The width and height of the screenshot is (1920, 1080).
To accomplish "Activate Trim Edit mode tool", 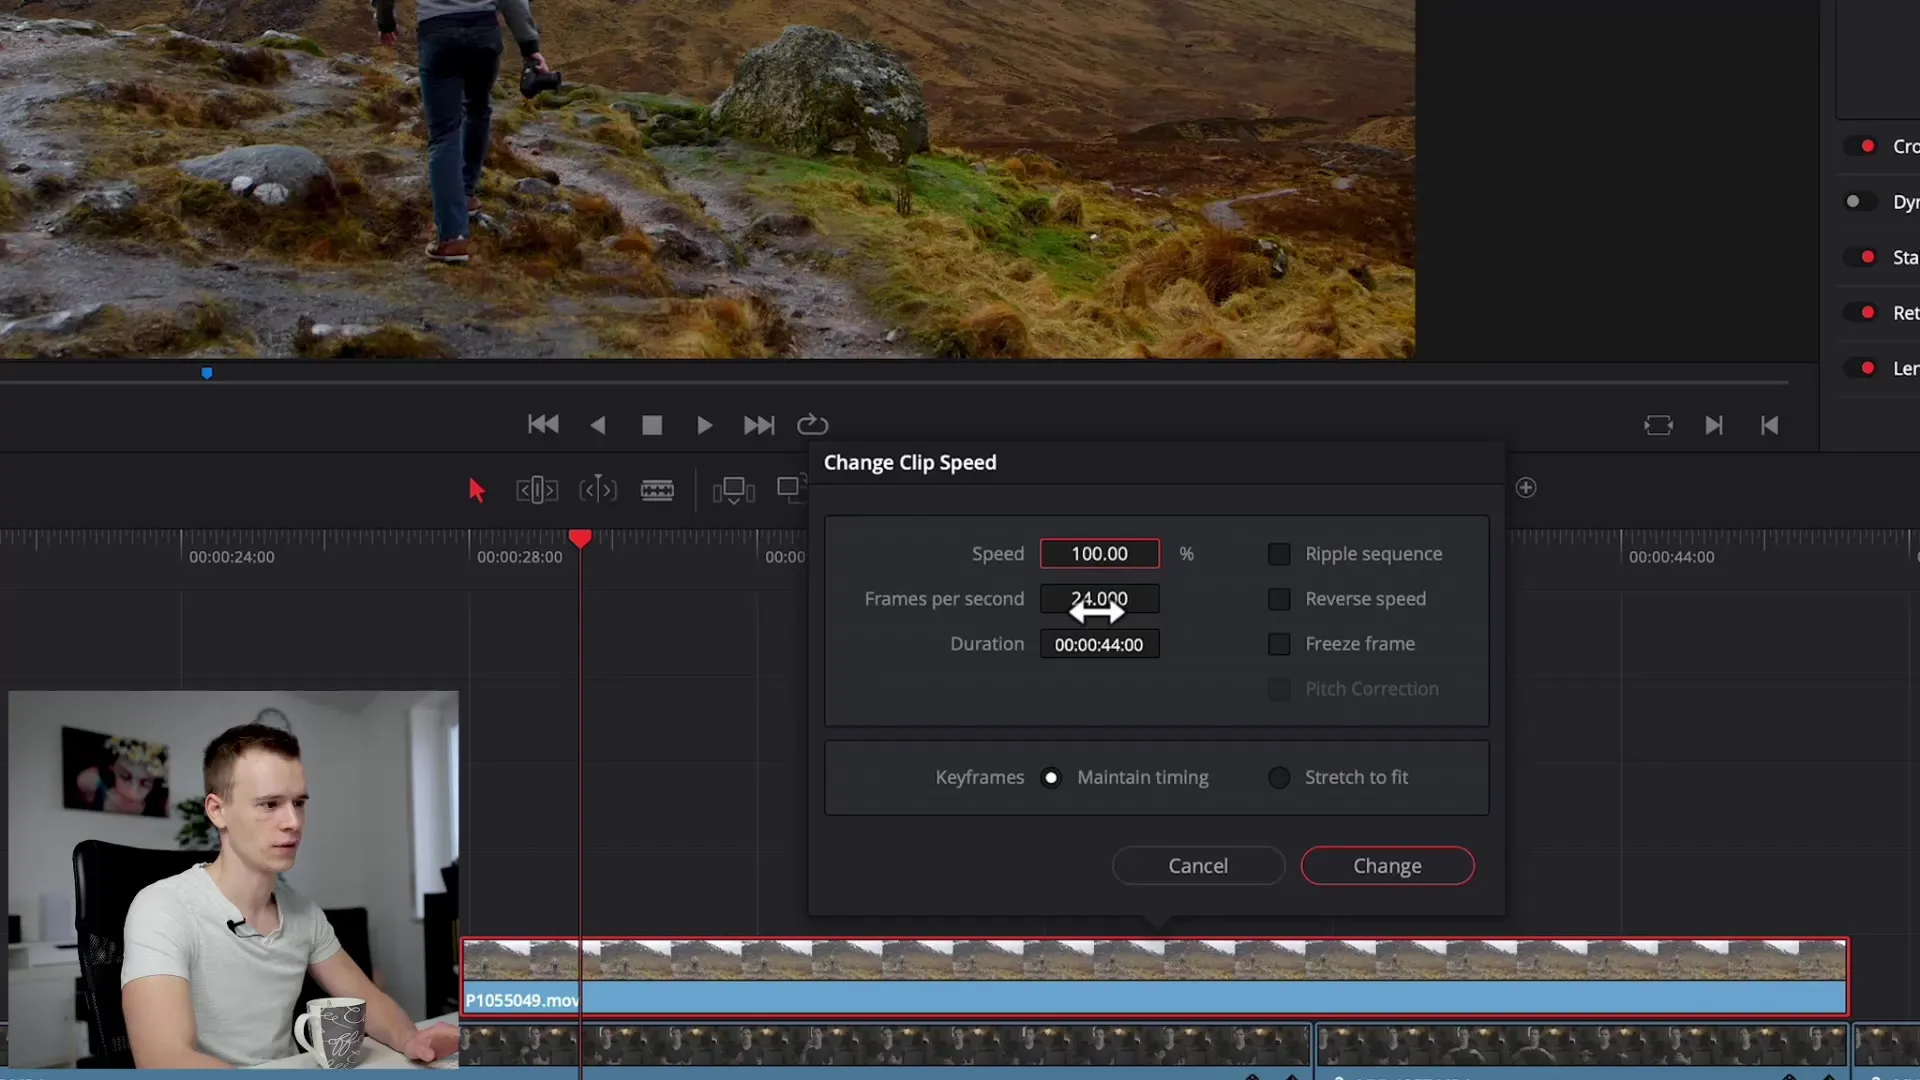I will click(x=537, y=490).
